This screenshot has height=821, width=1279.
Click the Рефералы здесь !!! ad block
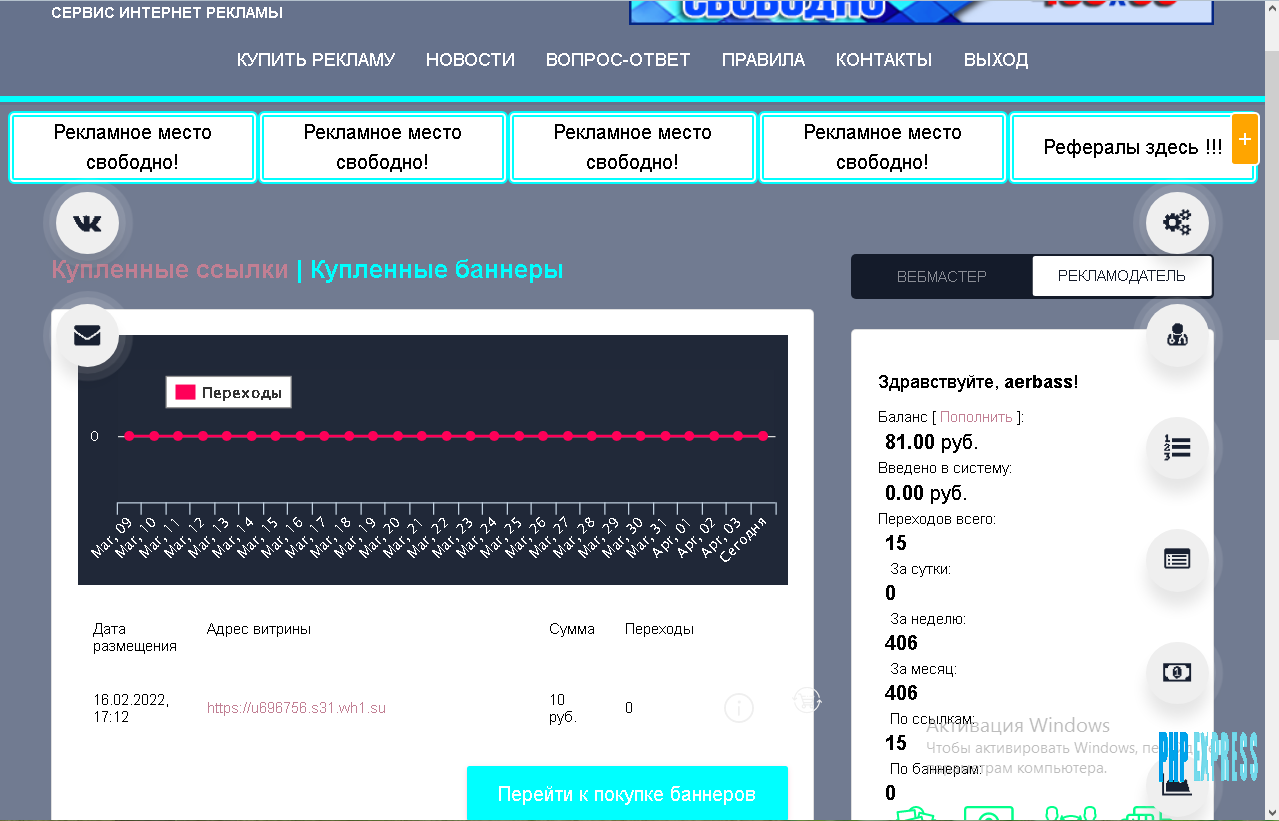[x=1133, y=147]
